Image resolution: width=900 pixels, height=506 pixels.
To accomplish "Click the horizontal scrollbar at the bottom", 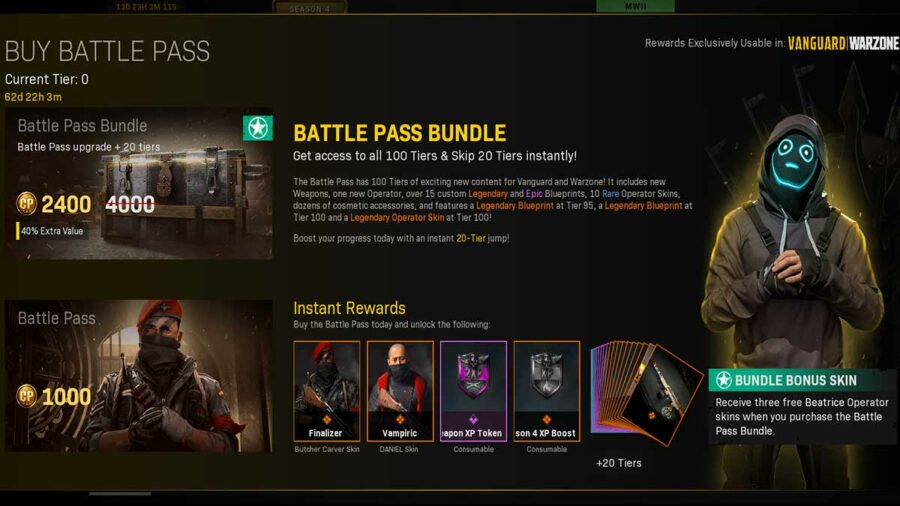I will 120,493.
